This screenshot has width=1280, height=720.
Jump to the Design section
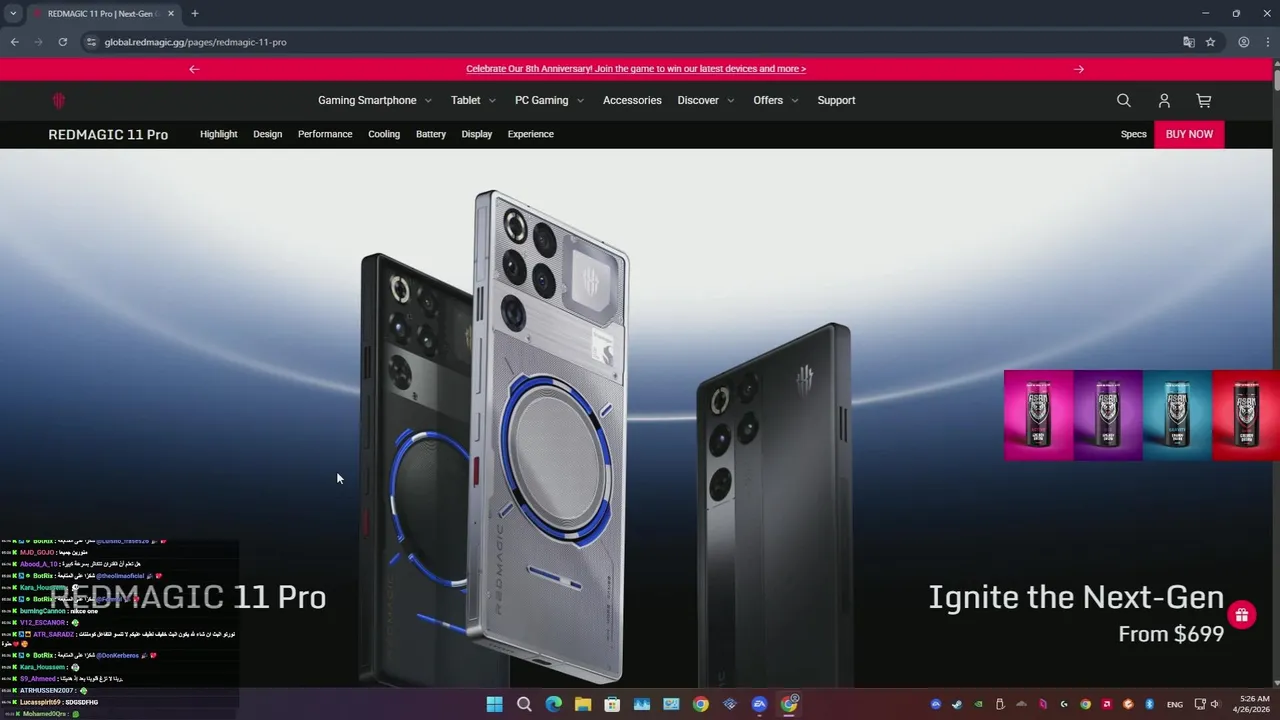tap(267, 134)
